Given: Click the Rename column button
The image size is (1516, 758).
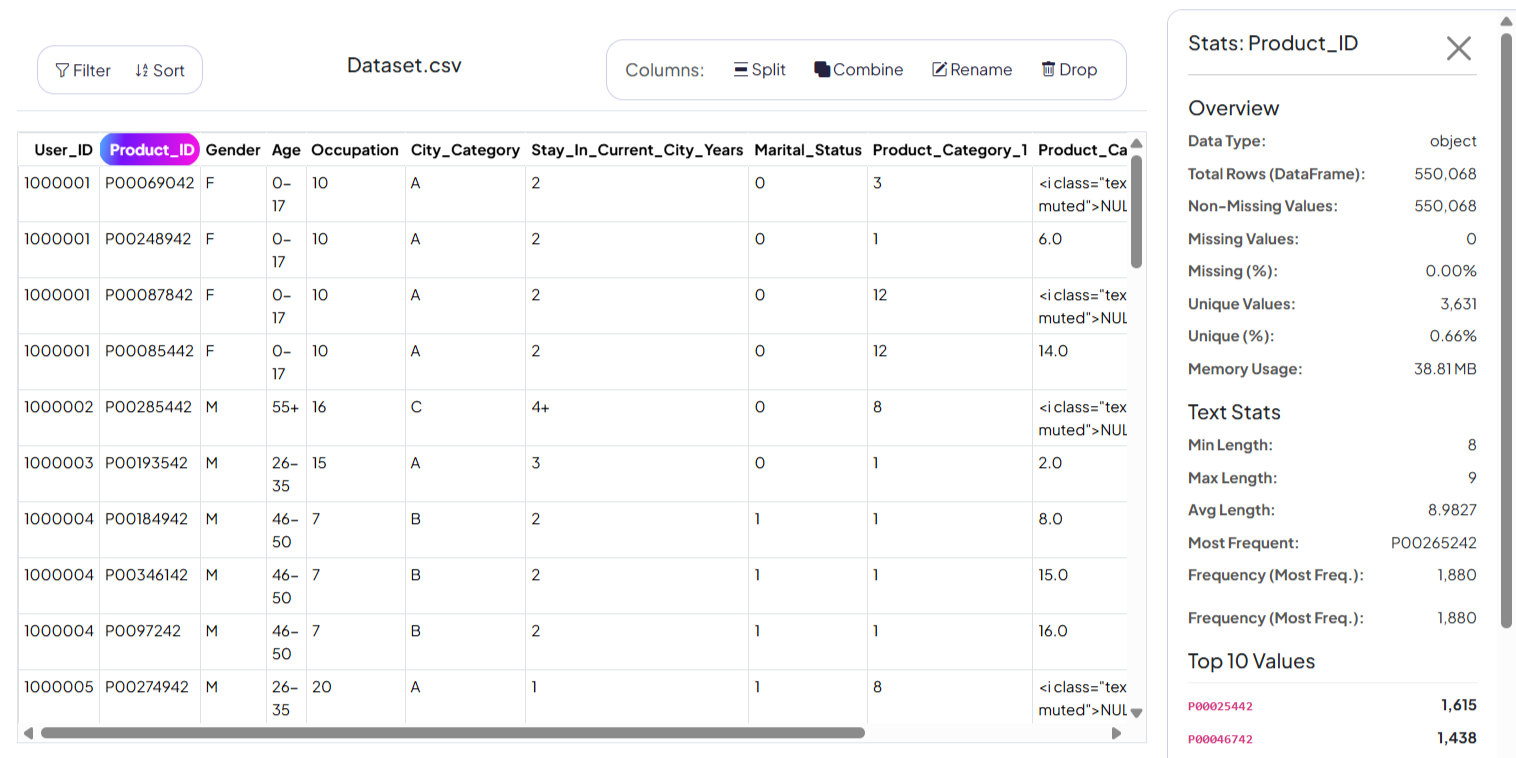Looking at the screenshot, I should tap(972, 70).
